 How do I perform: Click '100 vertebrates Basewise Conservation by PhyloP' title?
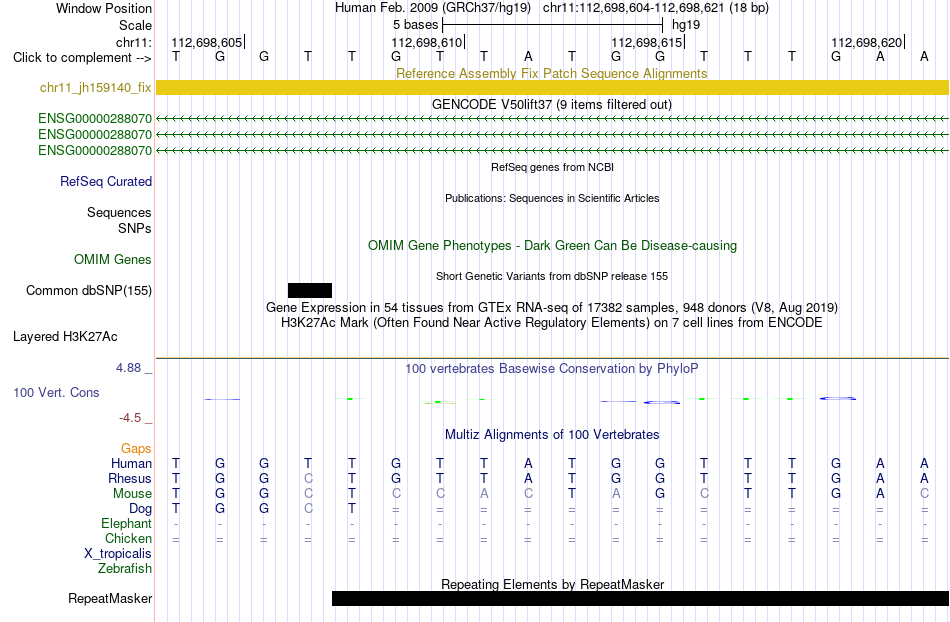click(x=551, y=368)
